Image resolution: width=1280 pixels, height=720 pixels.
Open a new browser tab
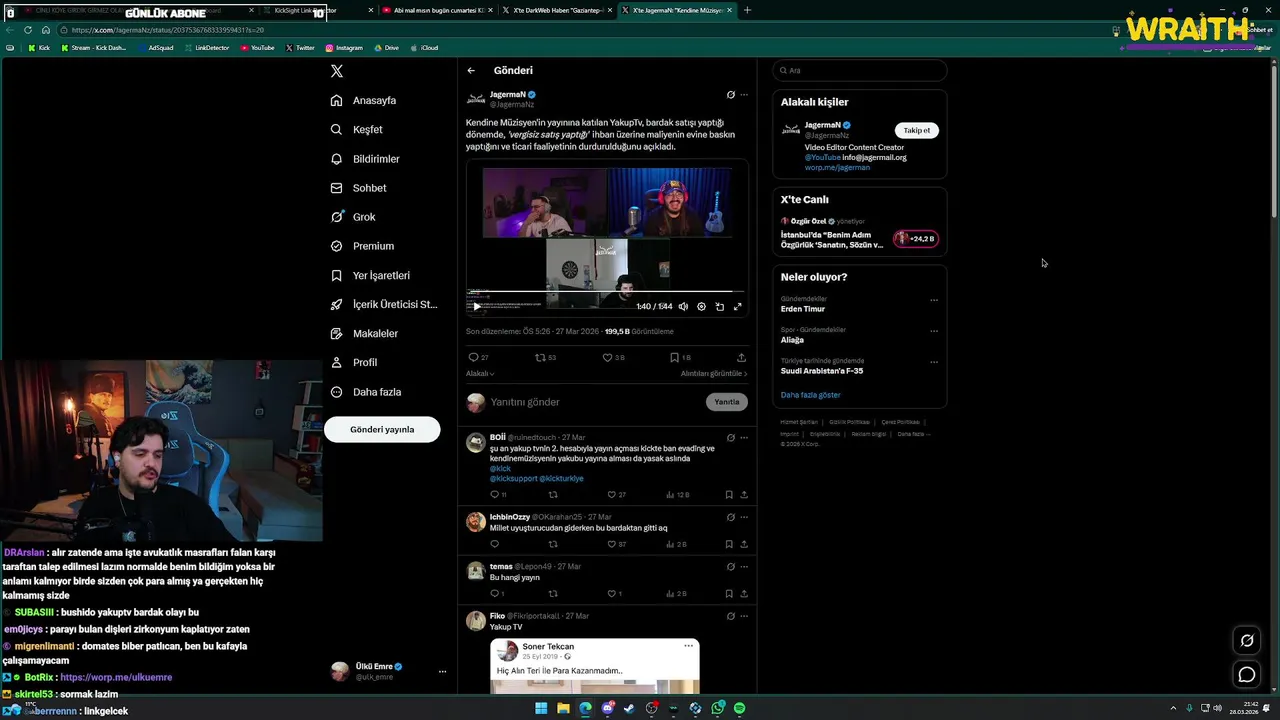click(747, 10)
